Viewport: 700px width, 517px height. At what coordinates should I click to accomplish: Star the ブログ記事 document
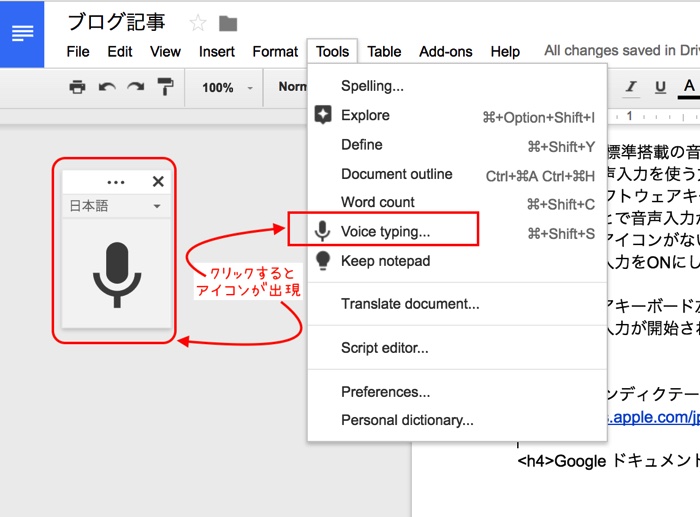pyautogui.click(x=198, y=23)
